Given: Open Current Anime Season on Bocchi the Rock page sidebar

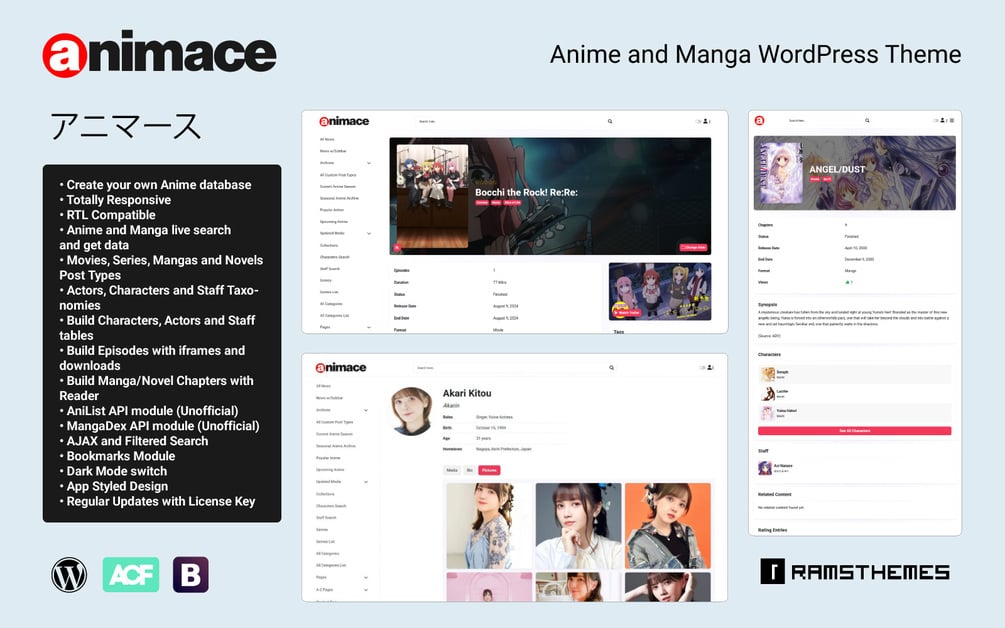Looking at the screenshot, I should [338, 186].
